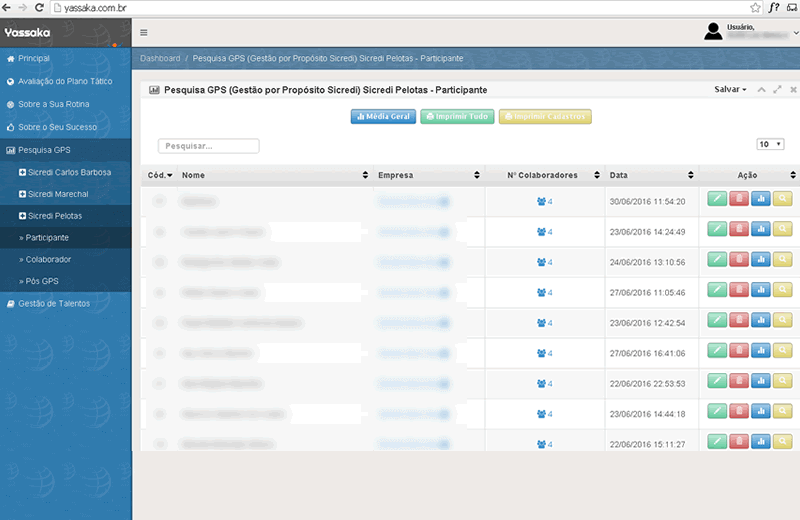Click the Média Geral button

(x=383, y=117)
